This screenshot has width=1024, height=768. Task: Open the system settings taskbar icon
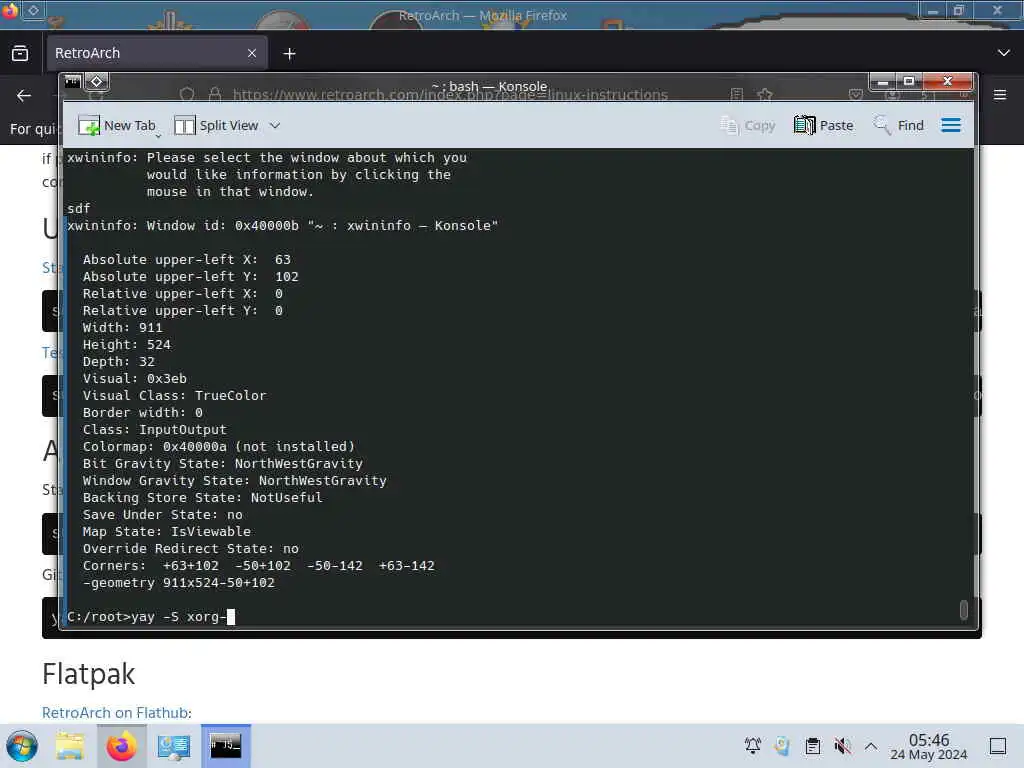tap(174, 746)
